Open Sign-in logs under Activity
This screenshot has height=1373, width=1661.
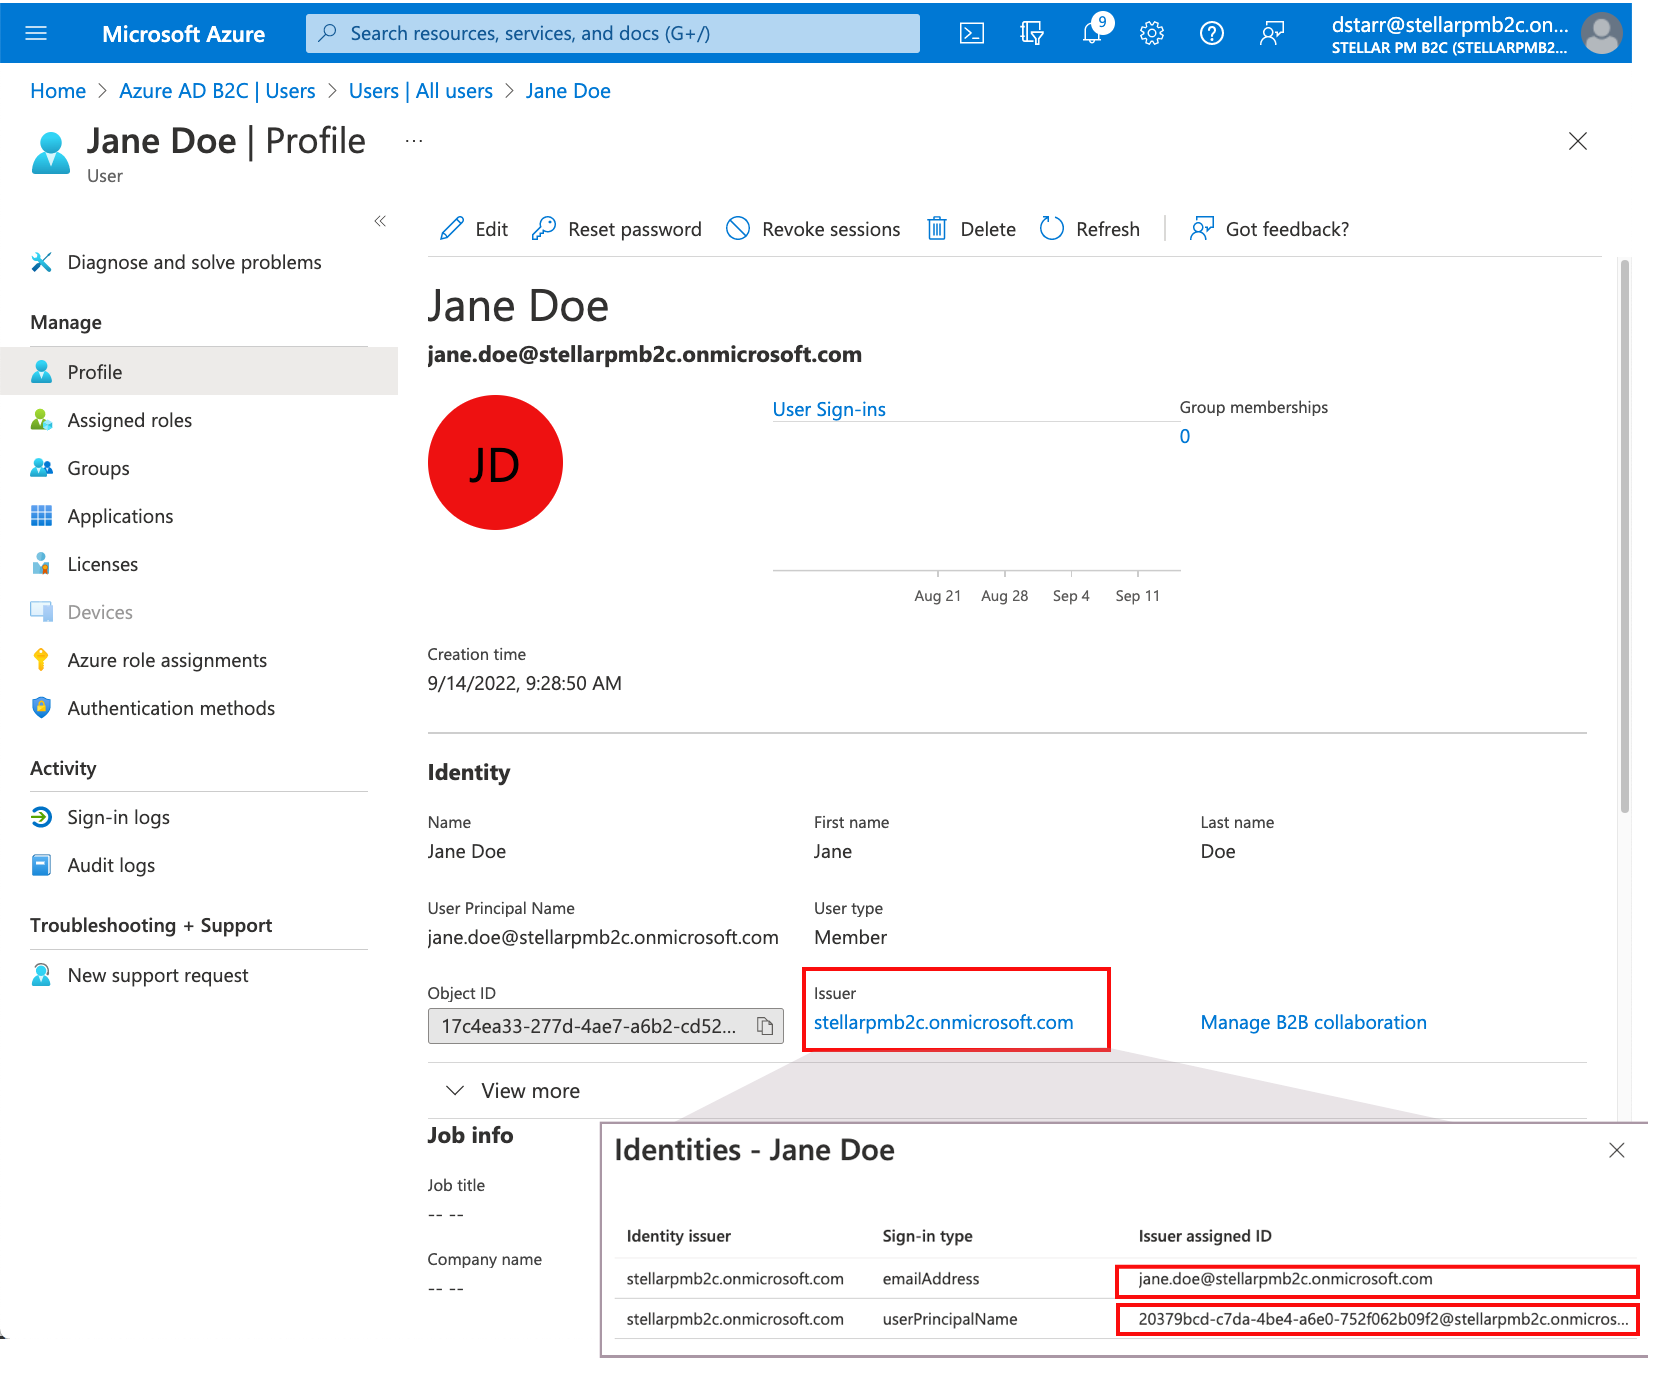(118, 818)
